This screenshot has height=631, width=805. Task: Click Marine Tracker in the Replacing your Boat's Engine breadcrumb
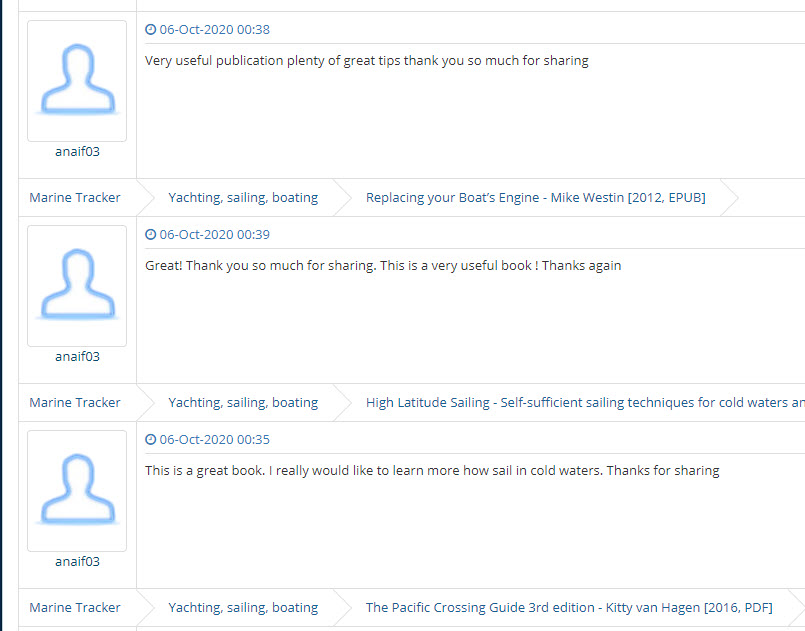(x=75, y=198)
